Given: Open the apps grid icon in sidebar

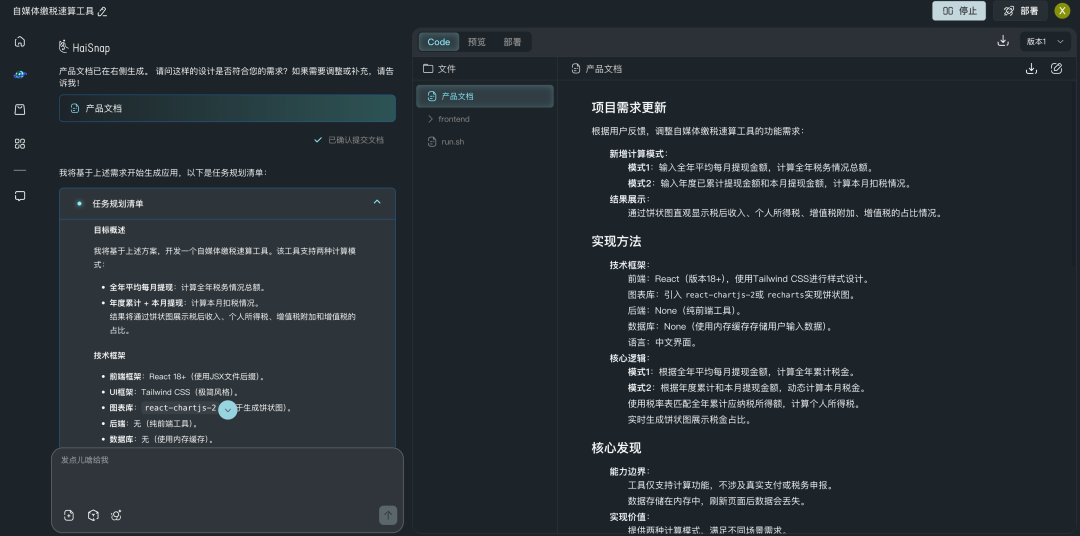Looking at the screenshot, I should click(x=20, y=144).
